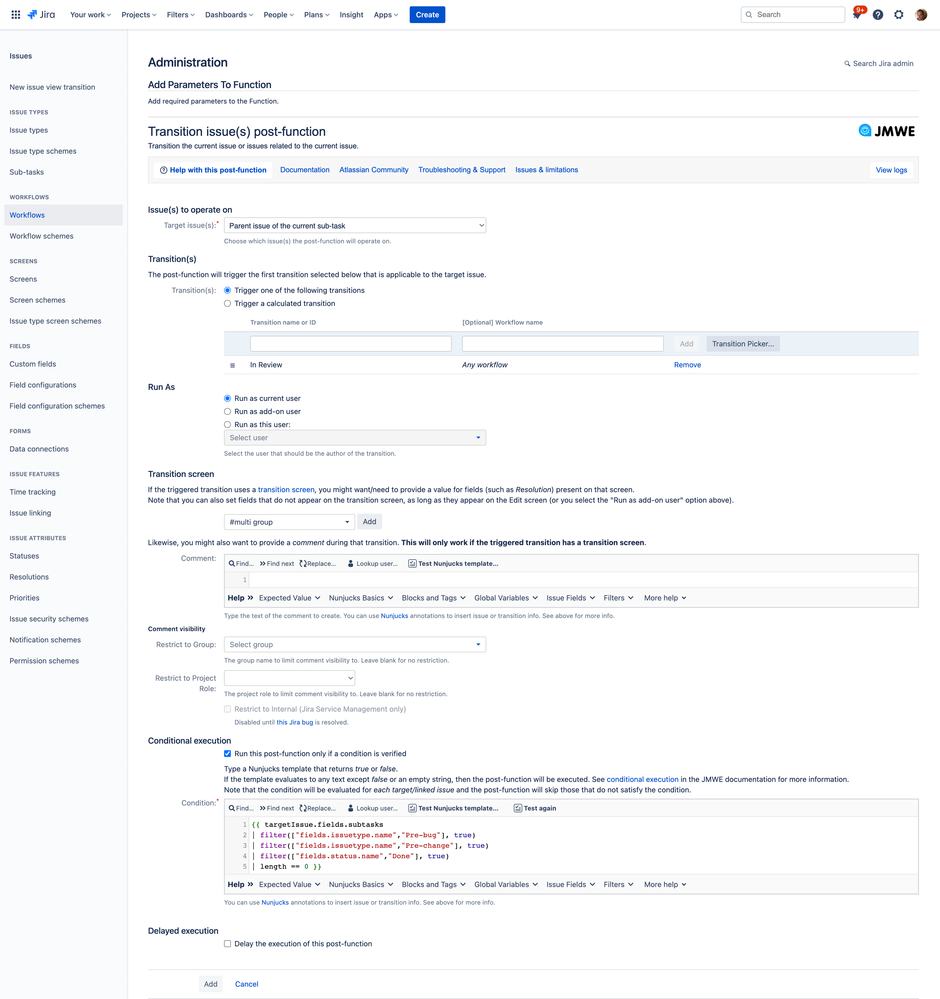Open the Projects menu
This screenshot has height=999, width=940.
pyautogui.click(x=138, y=15)
